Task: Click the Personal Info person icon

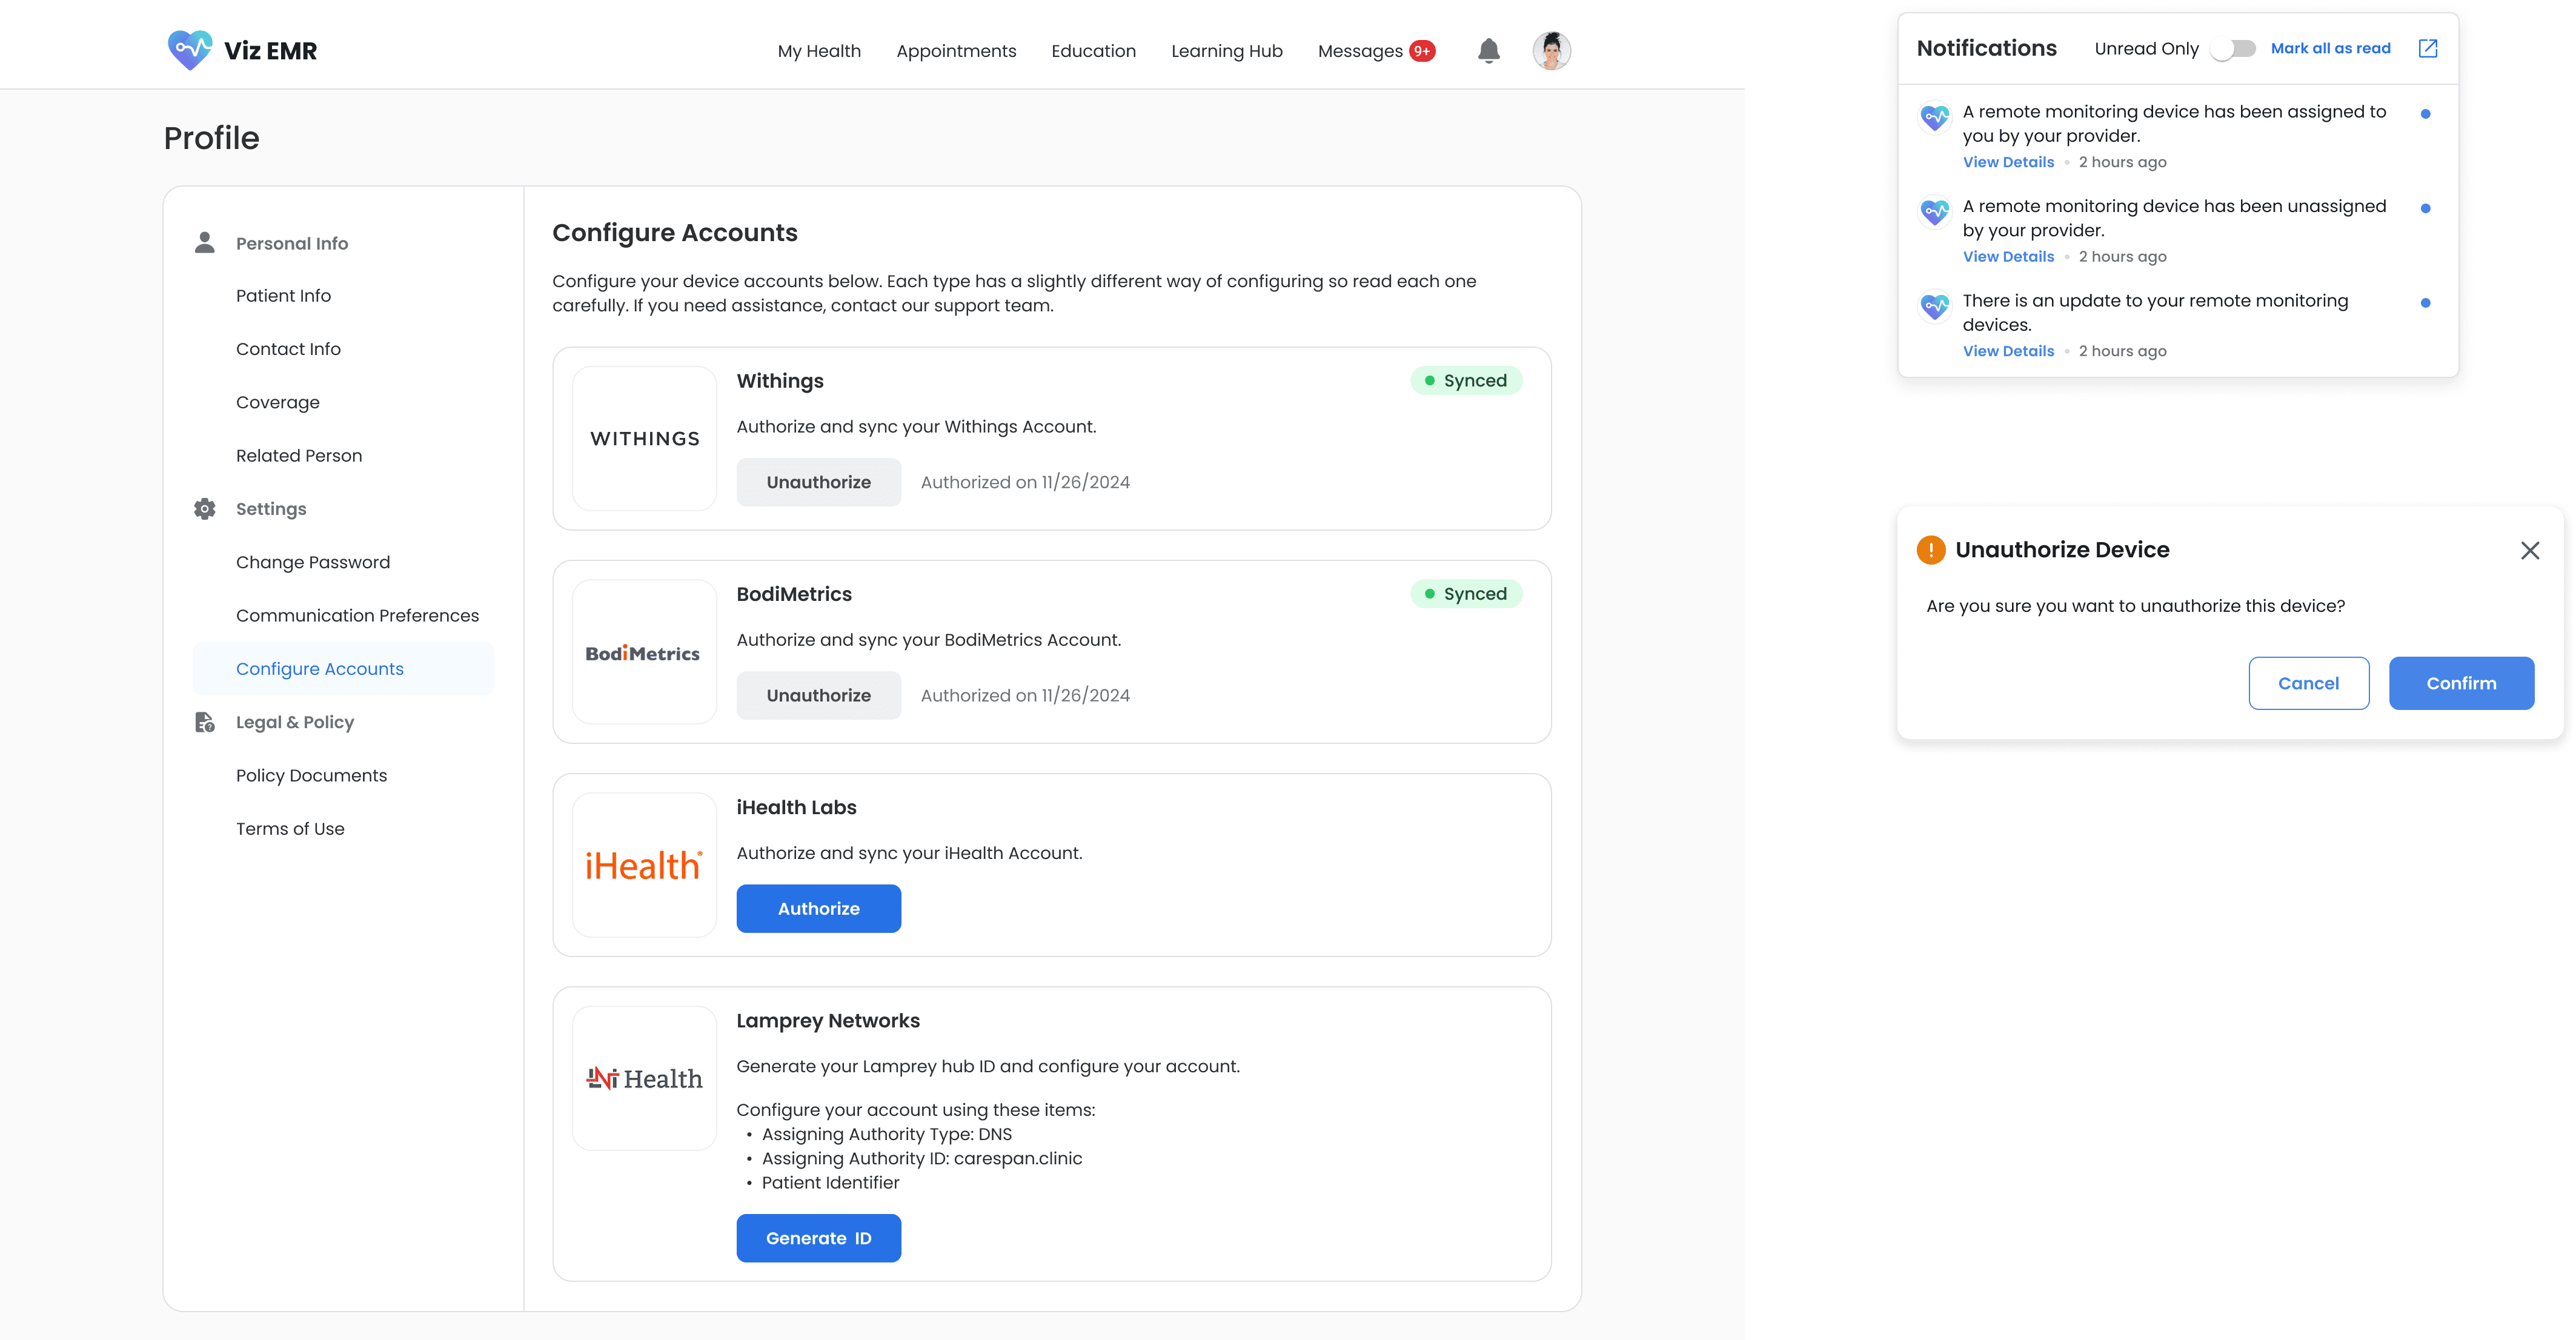Action: (205, 243)
